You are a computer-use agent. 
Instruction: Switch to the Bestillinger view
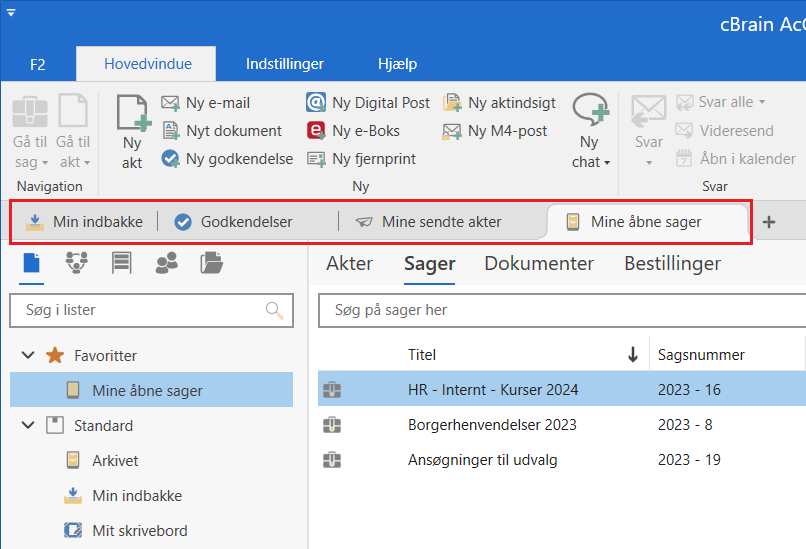click(672, 263)
